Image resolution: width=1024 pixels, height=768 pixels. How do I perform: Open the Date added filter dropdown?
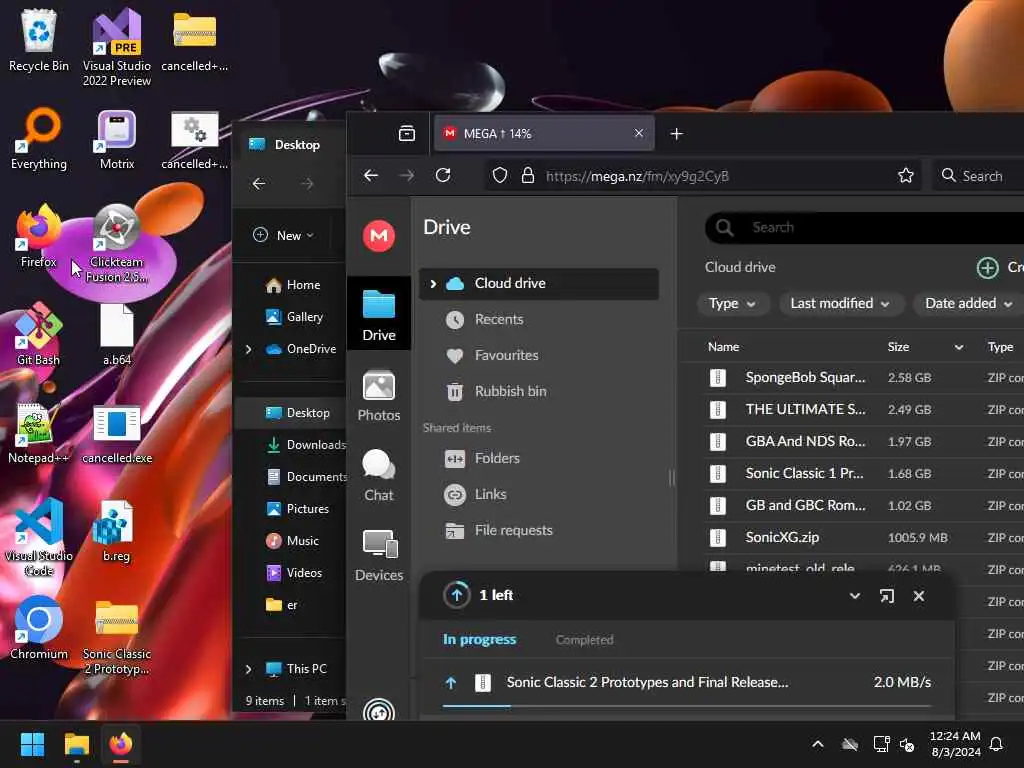tap(969, 304)
